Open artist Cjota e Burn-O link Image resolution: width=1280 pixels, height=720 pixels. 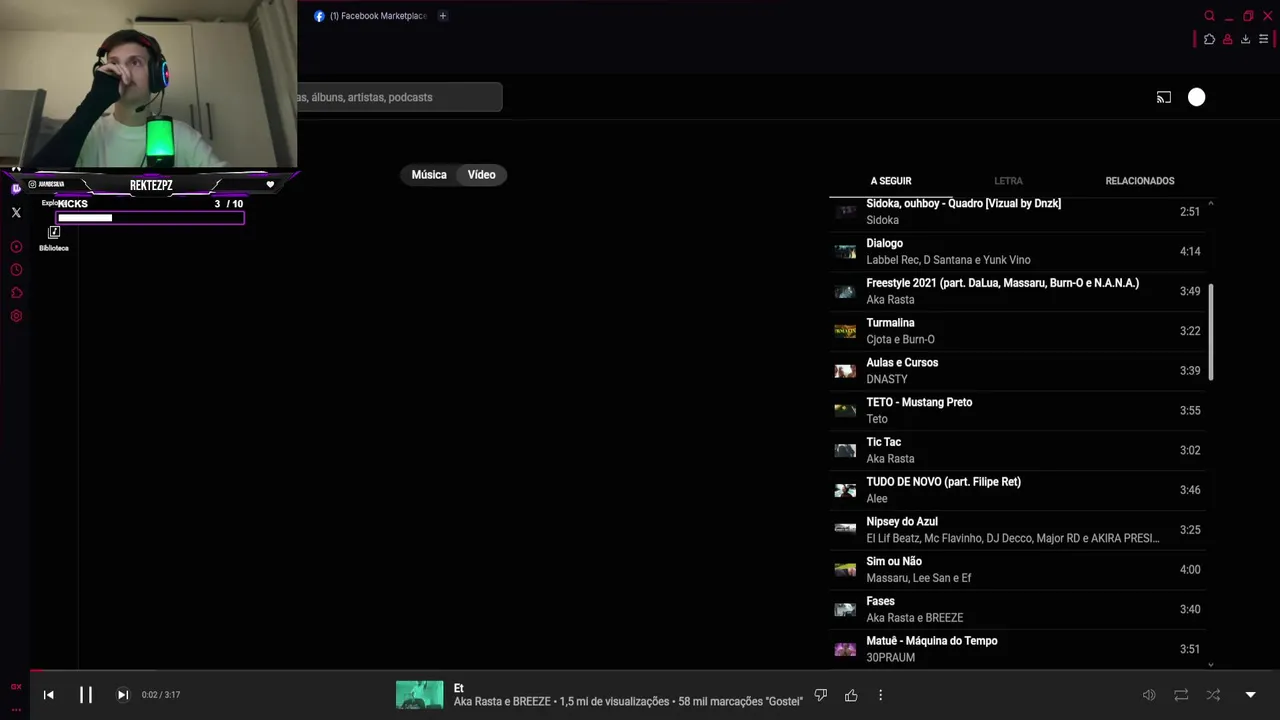900,340
